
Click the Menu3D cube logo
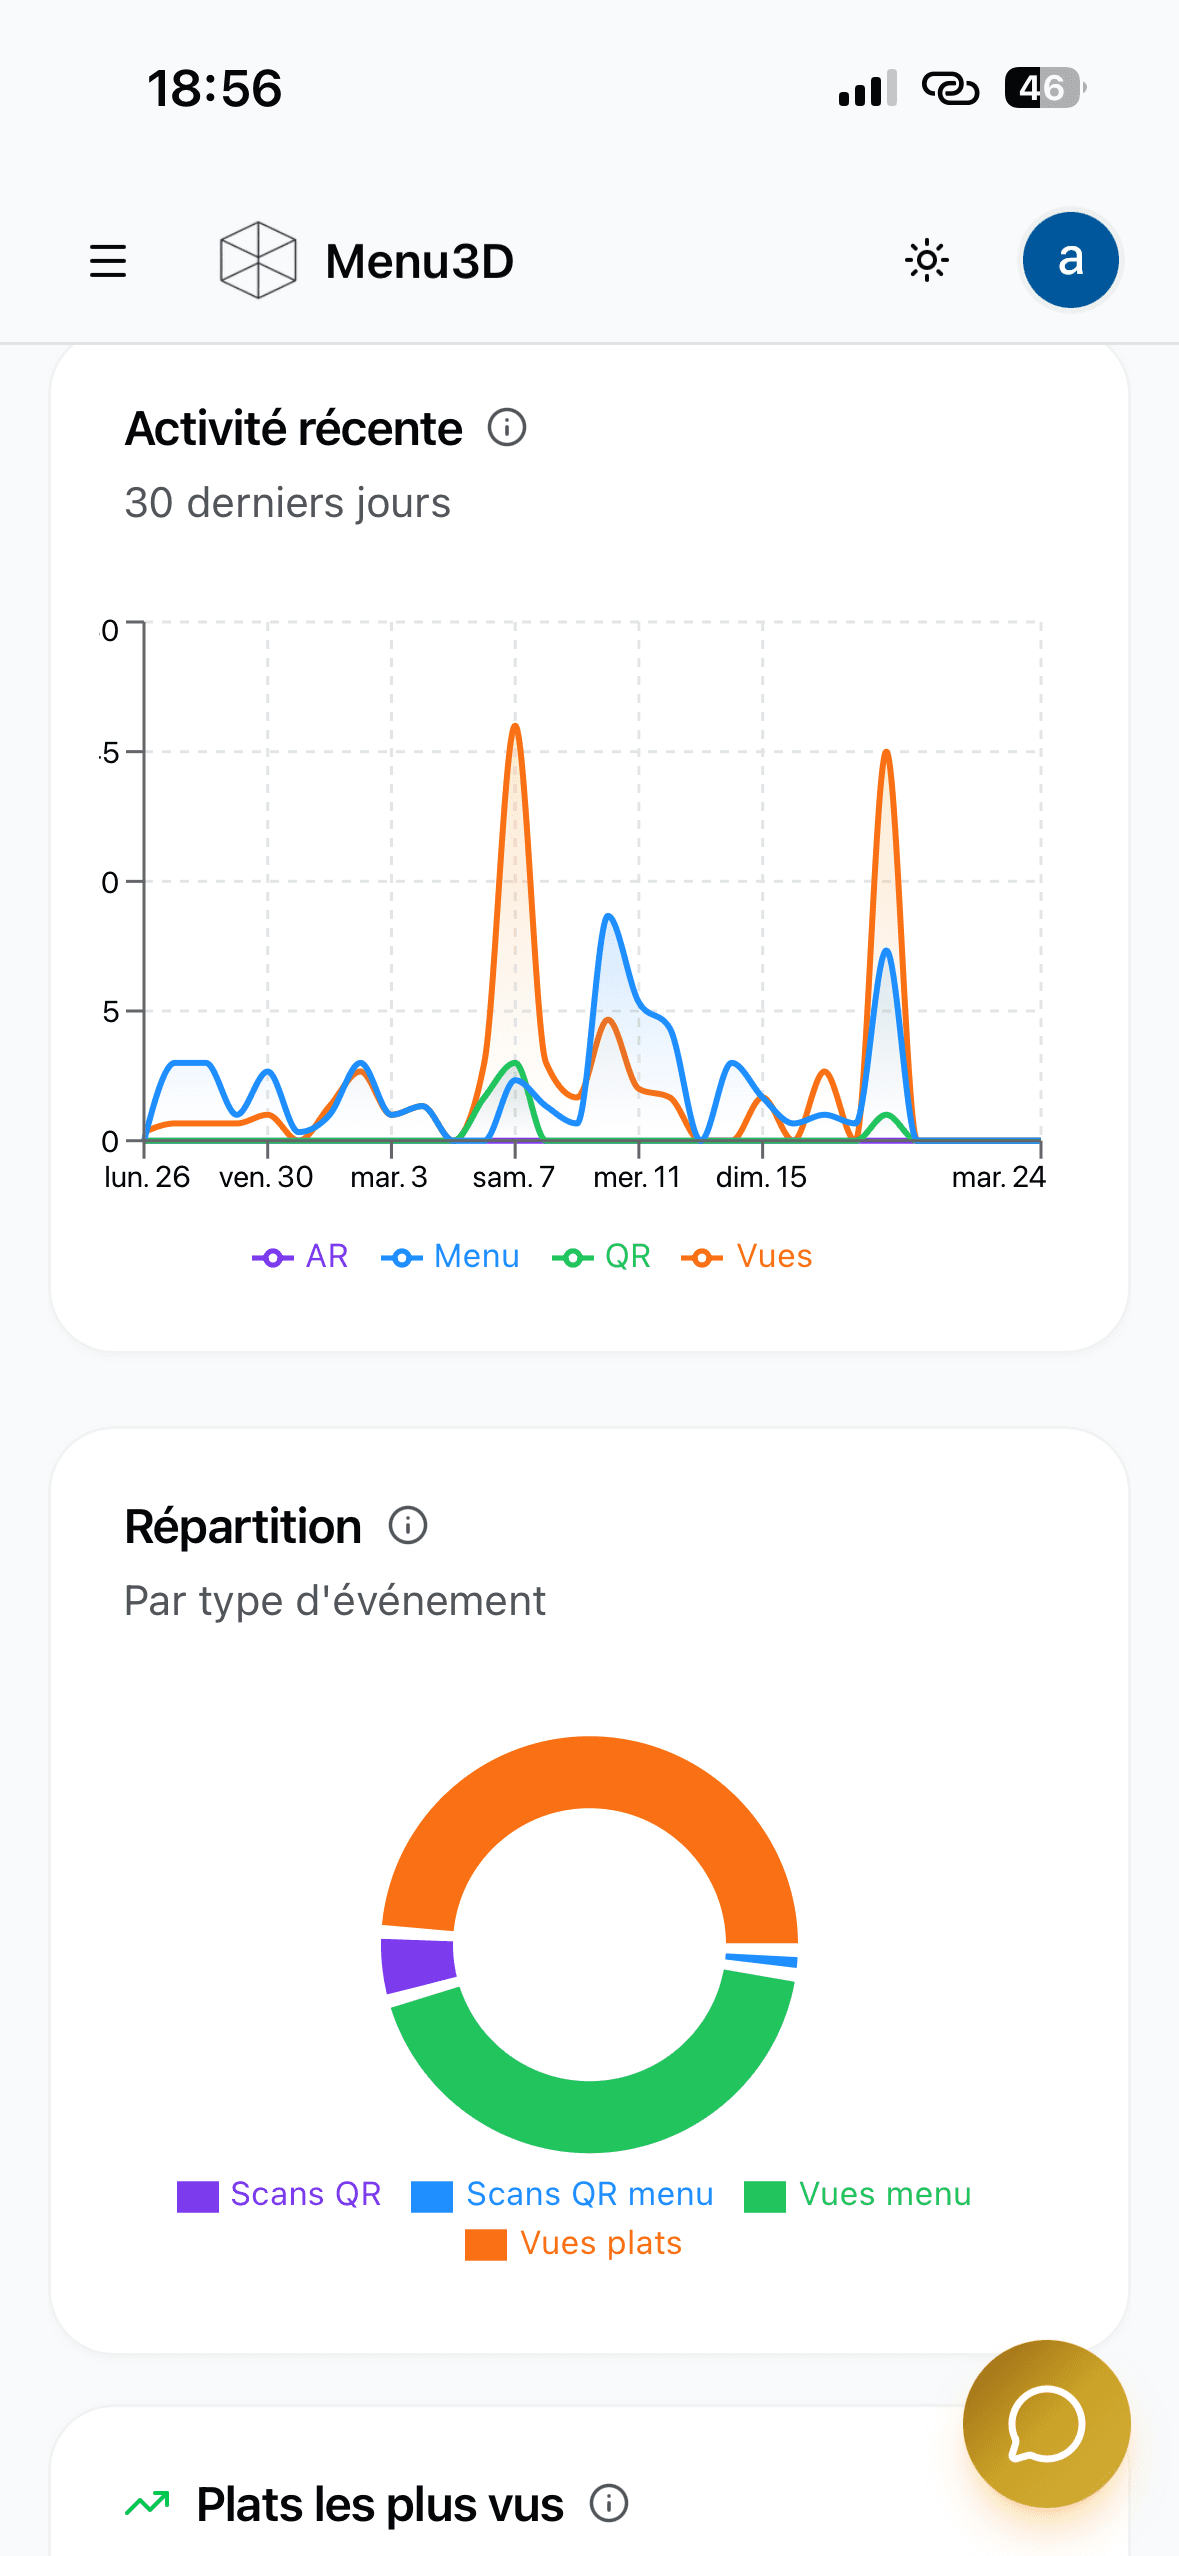click(x=258, y=260)
